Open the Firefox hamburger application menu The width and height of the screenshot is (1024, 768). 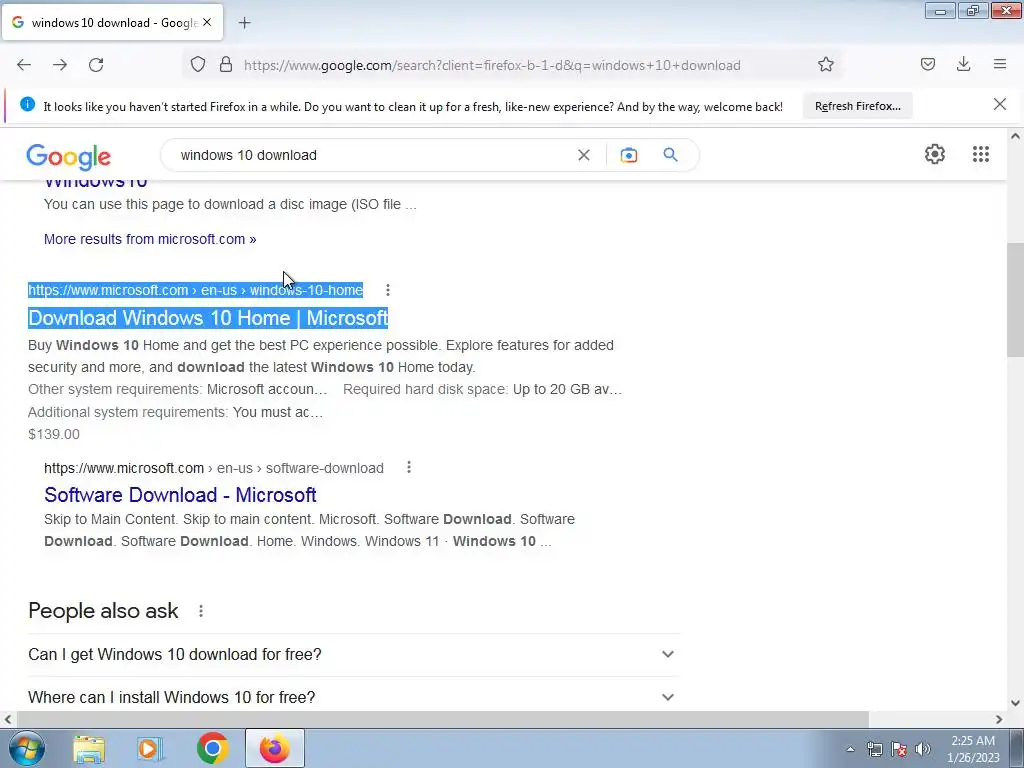click(x=1000, y=64)
